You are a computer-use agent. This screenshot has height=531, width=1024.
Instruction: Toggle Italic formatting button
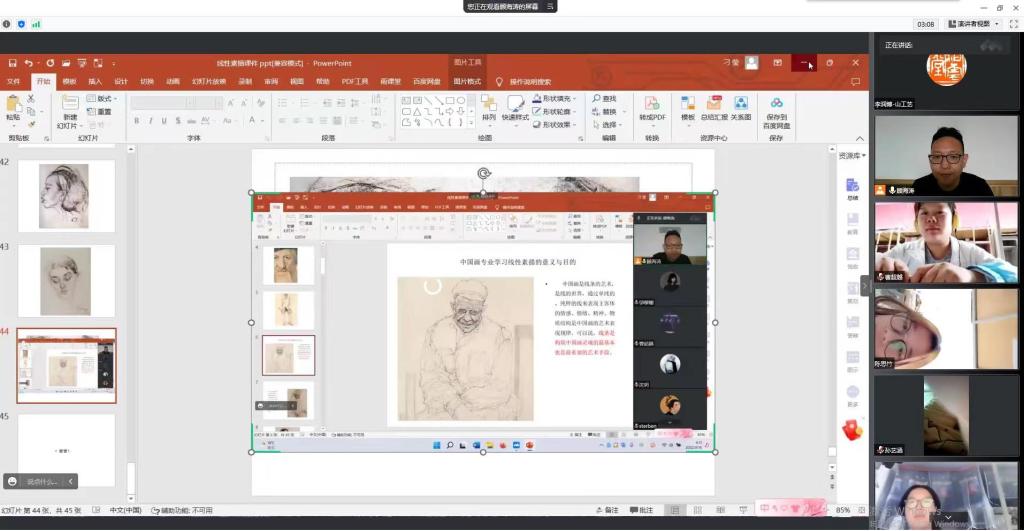tap(150, 121)
